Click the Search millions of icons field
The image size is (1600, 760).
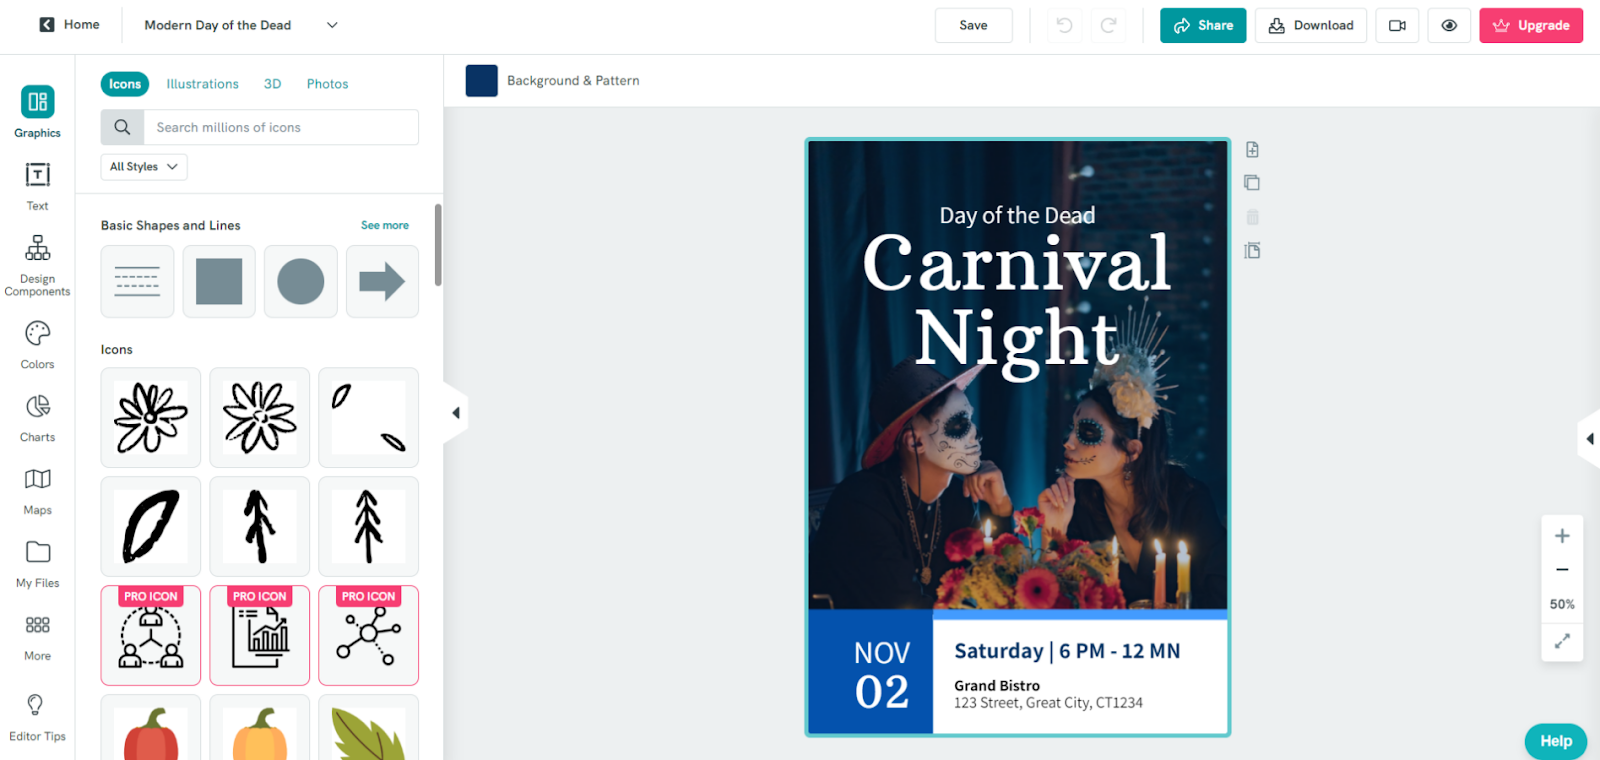pyautogui.click(x=281, y=127)
